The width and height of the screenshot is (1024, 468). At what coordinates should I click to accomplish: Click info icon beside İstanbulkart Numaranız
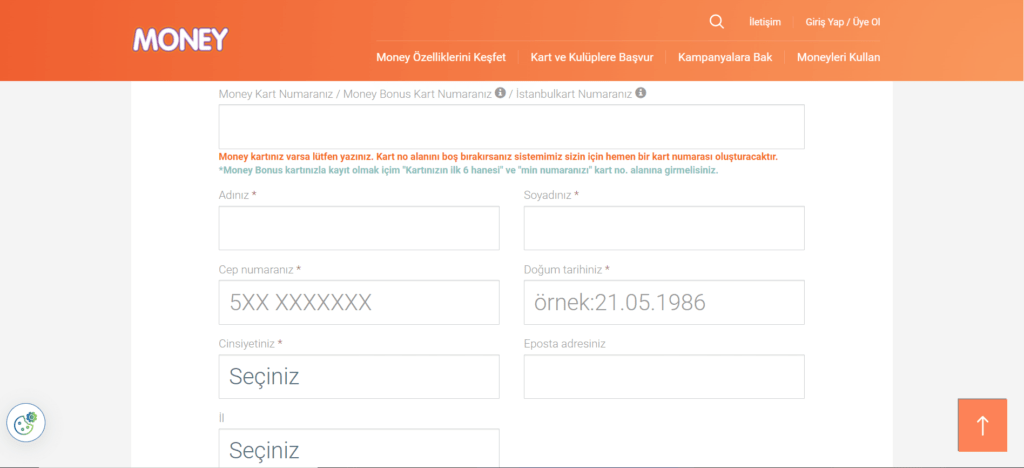coord(641,93)
